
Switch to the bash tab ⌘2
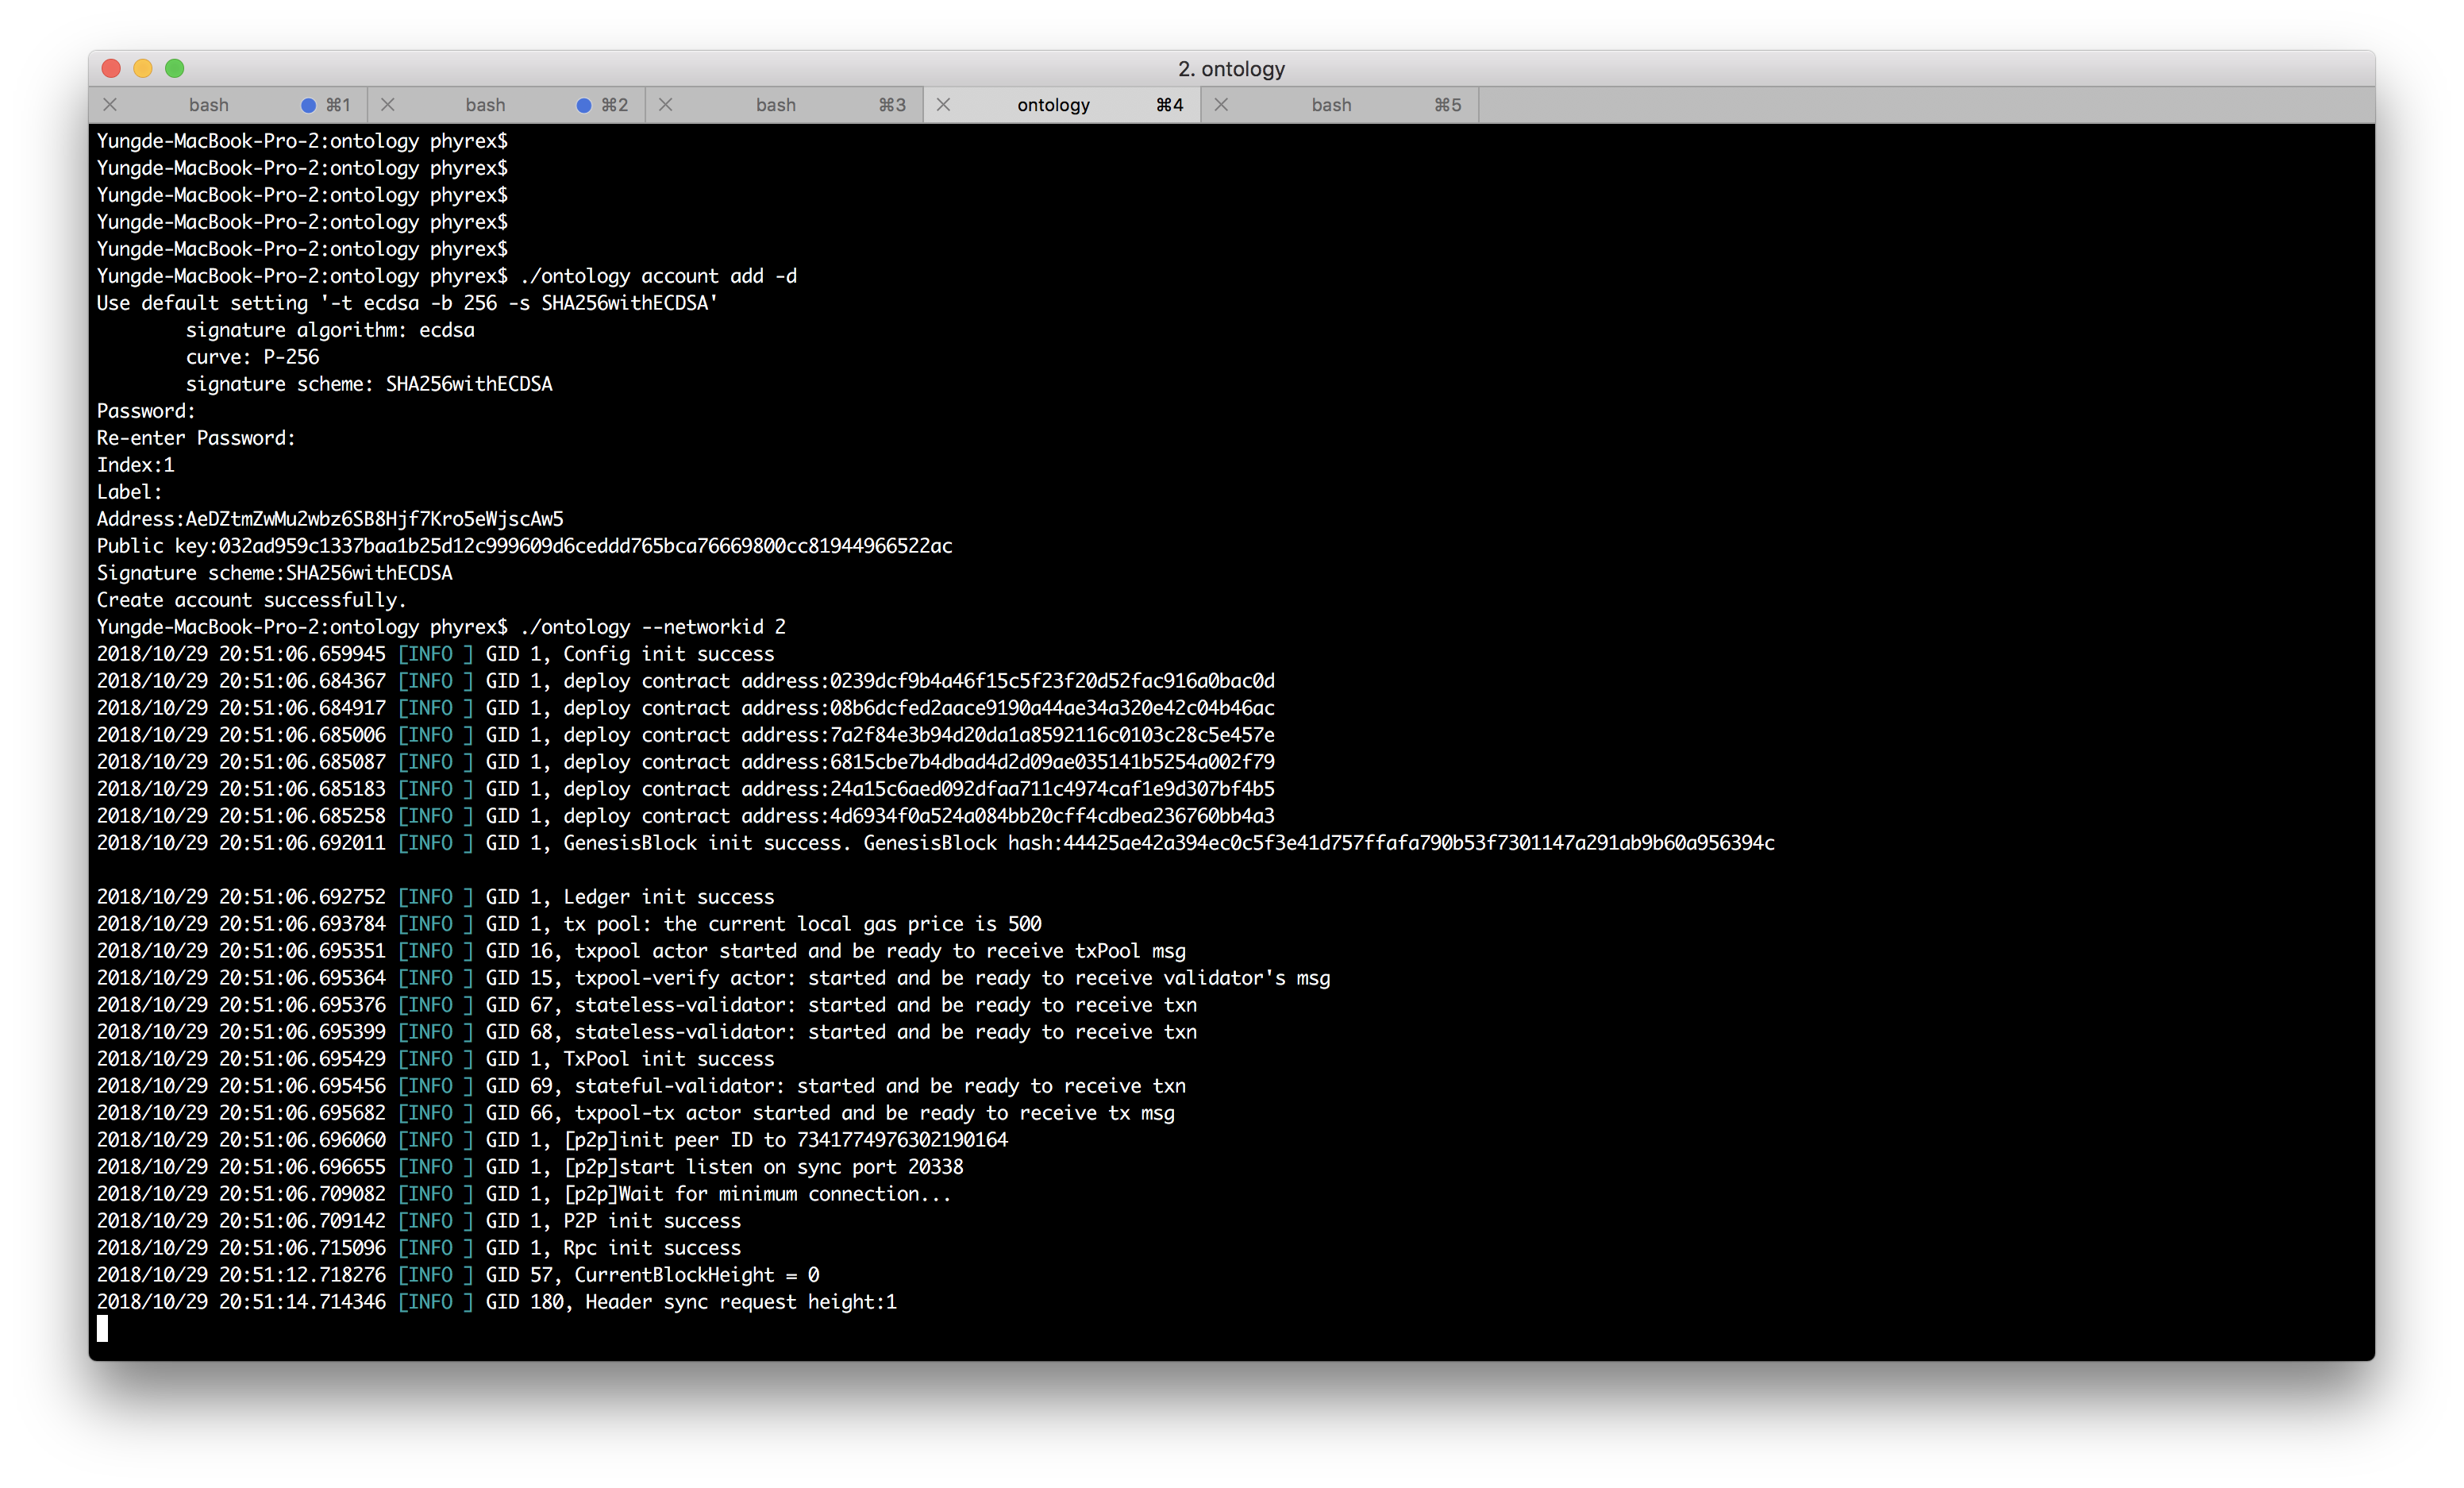pos(506,105)
